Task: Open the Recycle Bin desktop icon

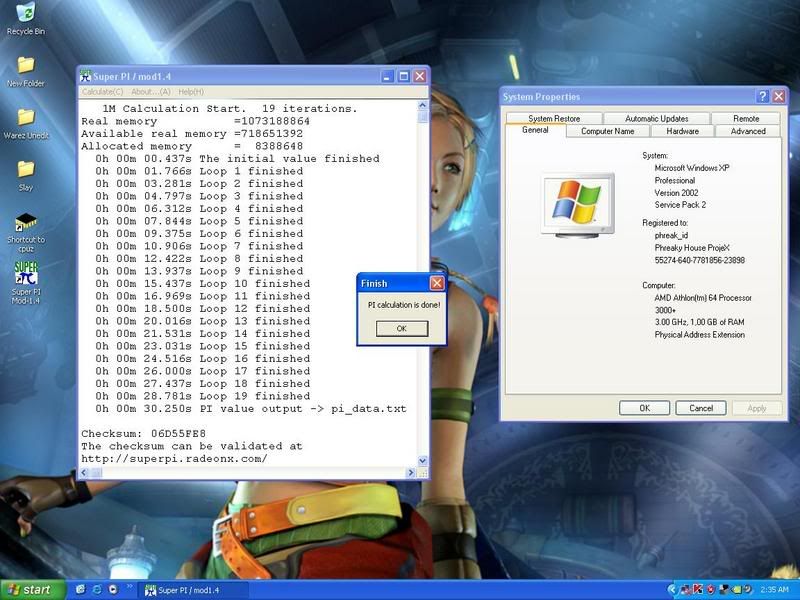Action: click(25, 14)
